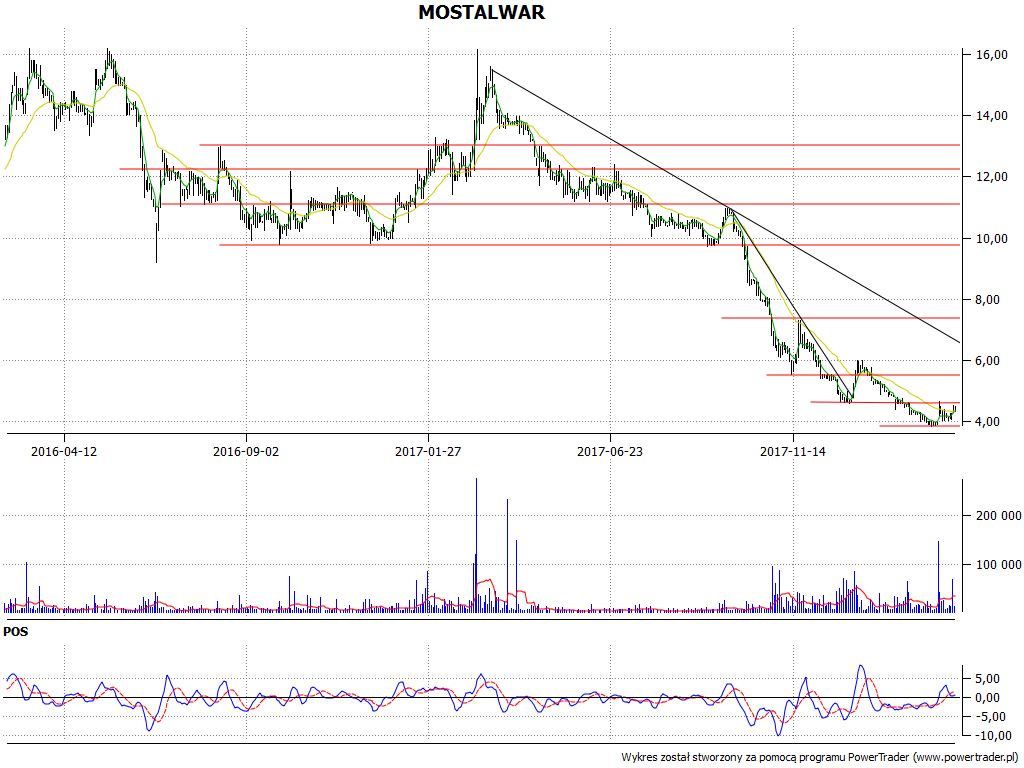Select the 200 000 volume axis label
1024x768 pixels.
tap(998, 516)
